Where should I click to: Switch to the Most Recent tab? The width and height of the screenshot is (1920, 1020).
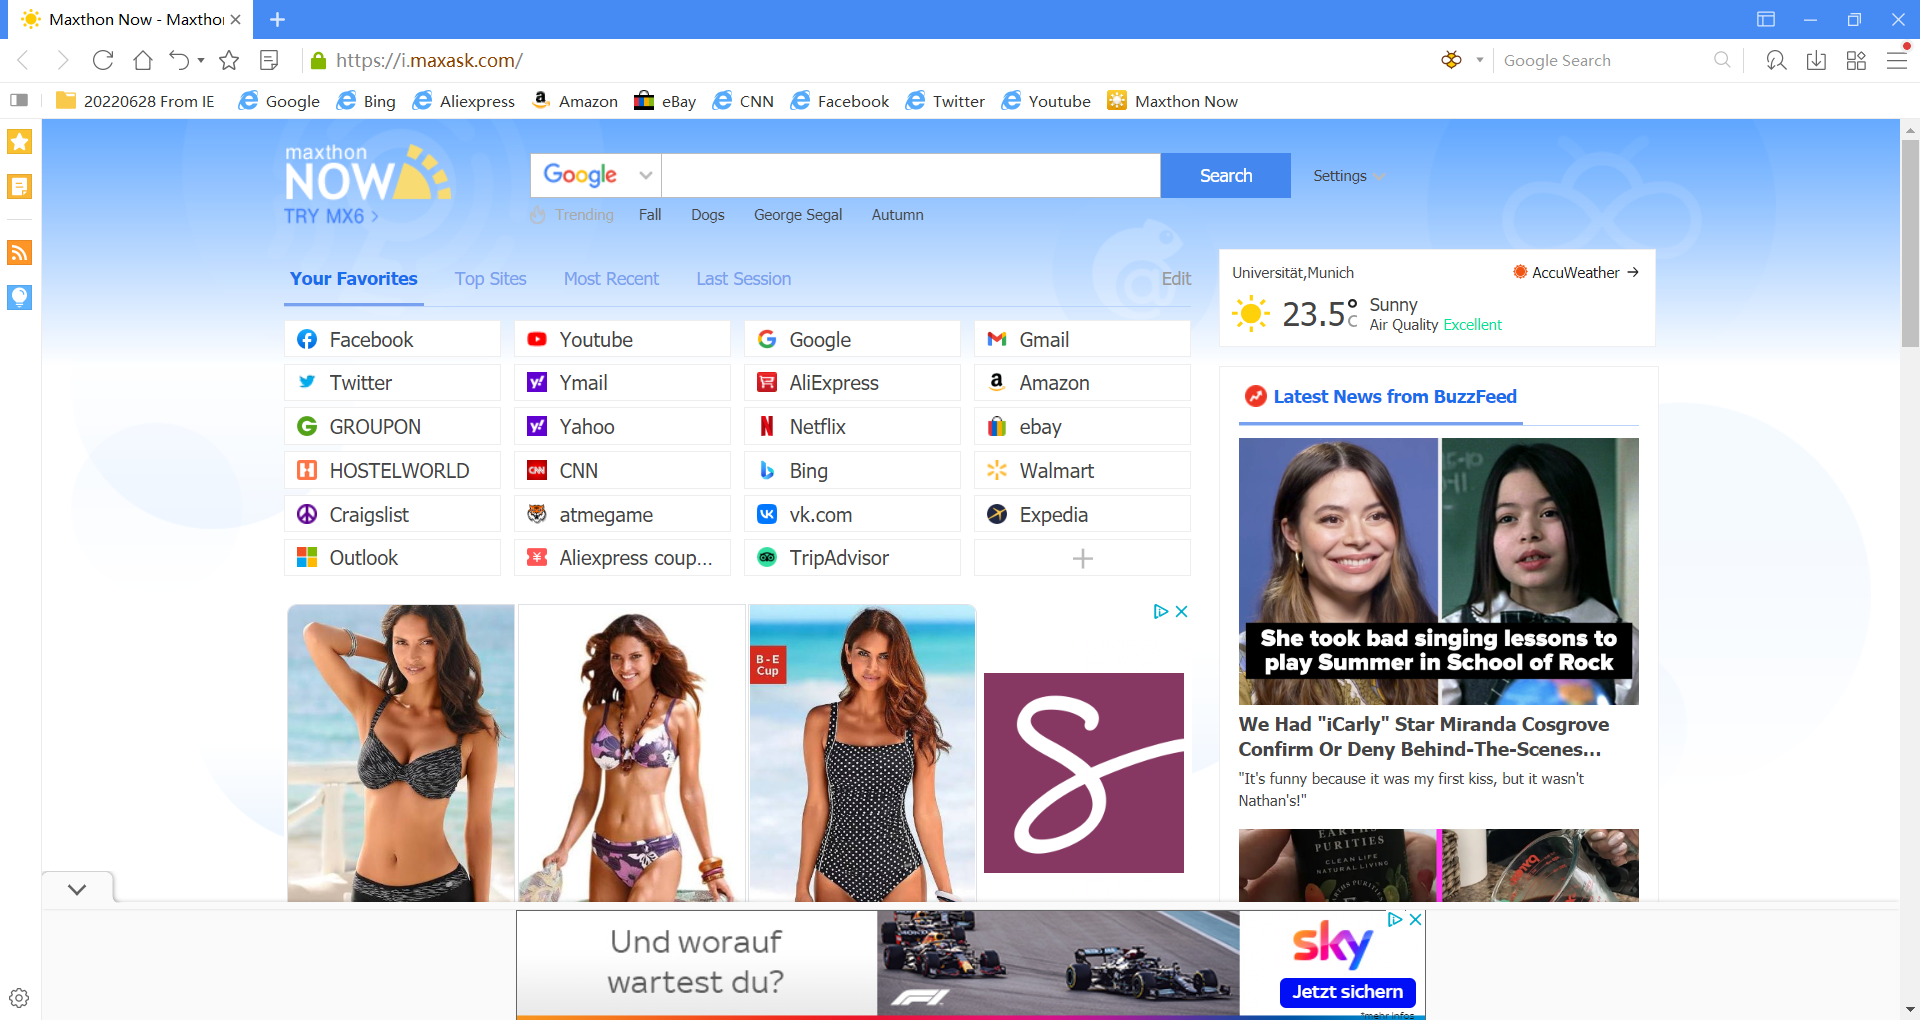[611, 279]
